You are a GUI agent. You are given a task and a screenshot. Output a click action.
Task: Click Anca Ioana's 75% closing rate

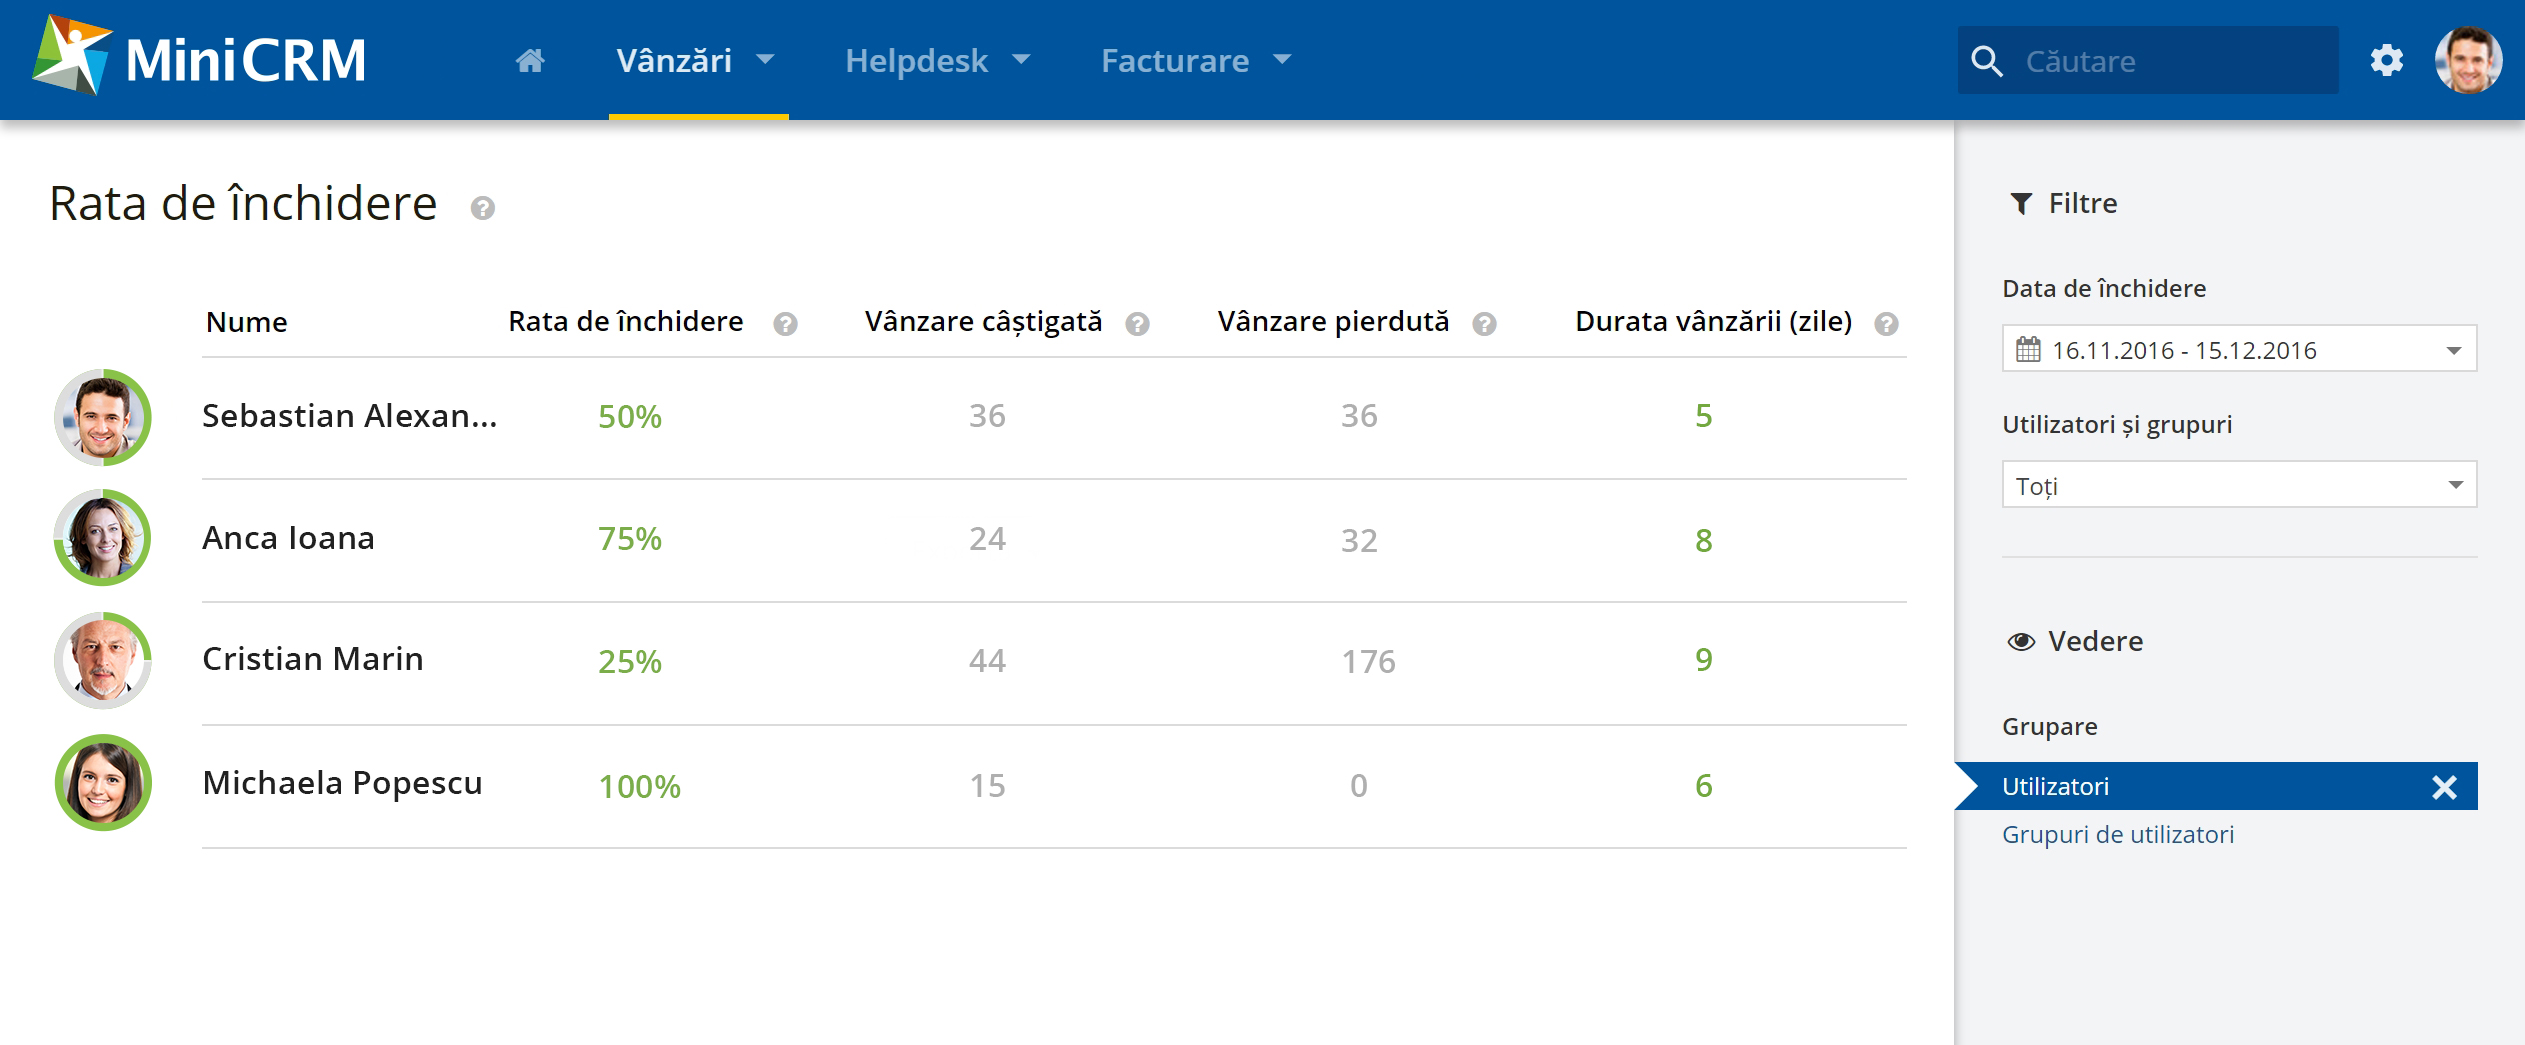(630, 539)
